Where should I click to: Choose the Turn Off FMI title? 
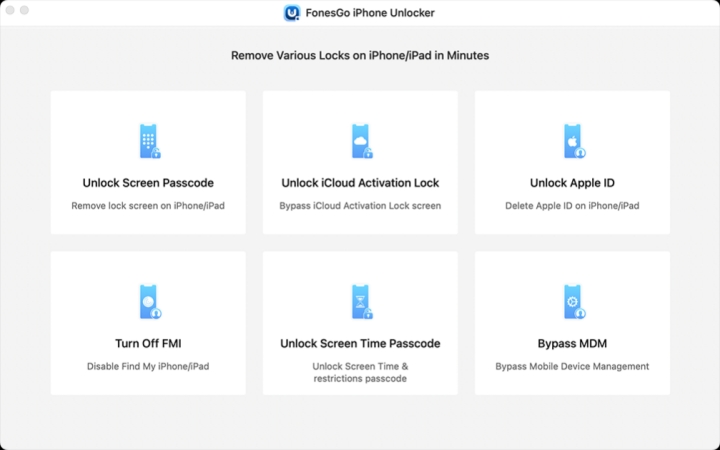[148, 343]
